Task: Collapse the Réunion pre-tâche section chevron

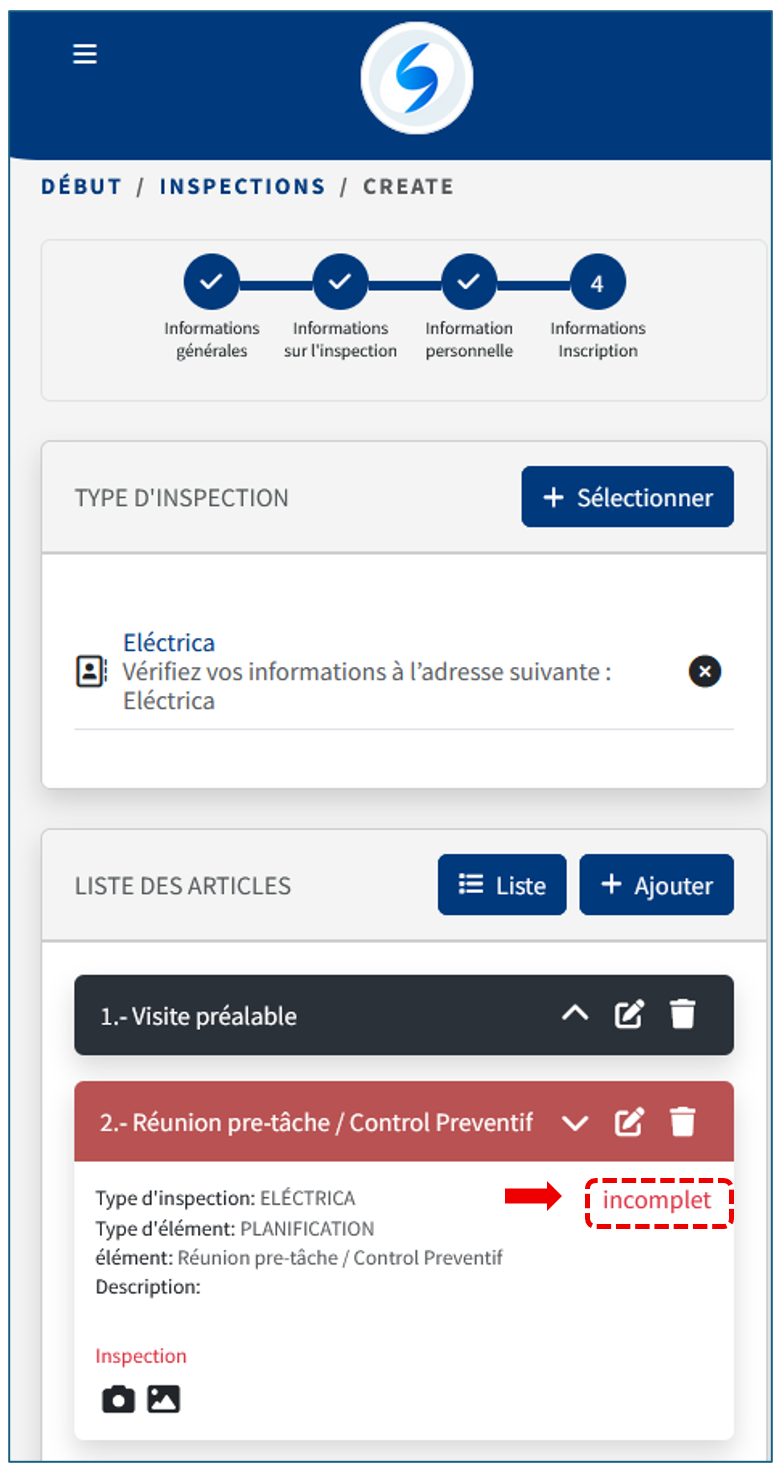Action: (x=575, y=1122)
